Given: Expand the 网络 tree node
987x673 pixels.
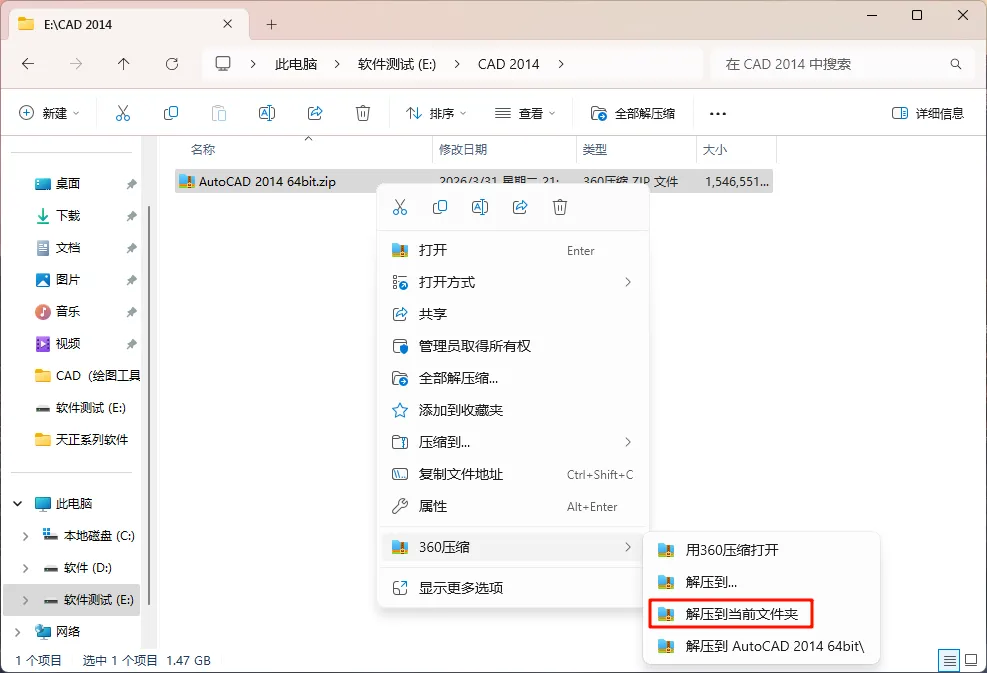Looking at the screenshot, I should 18,631.
